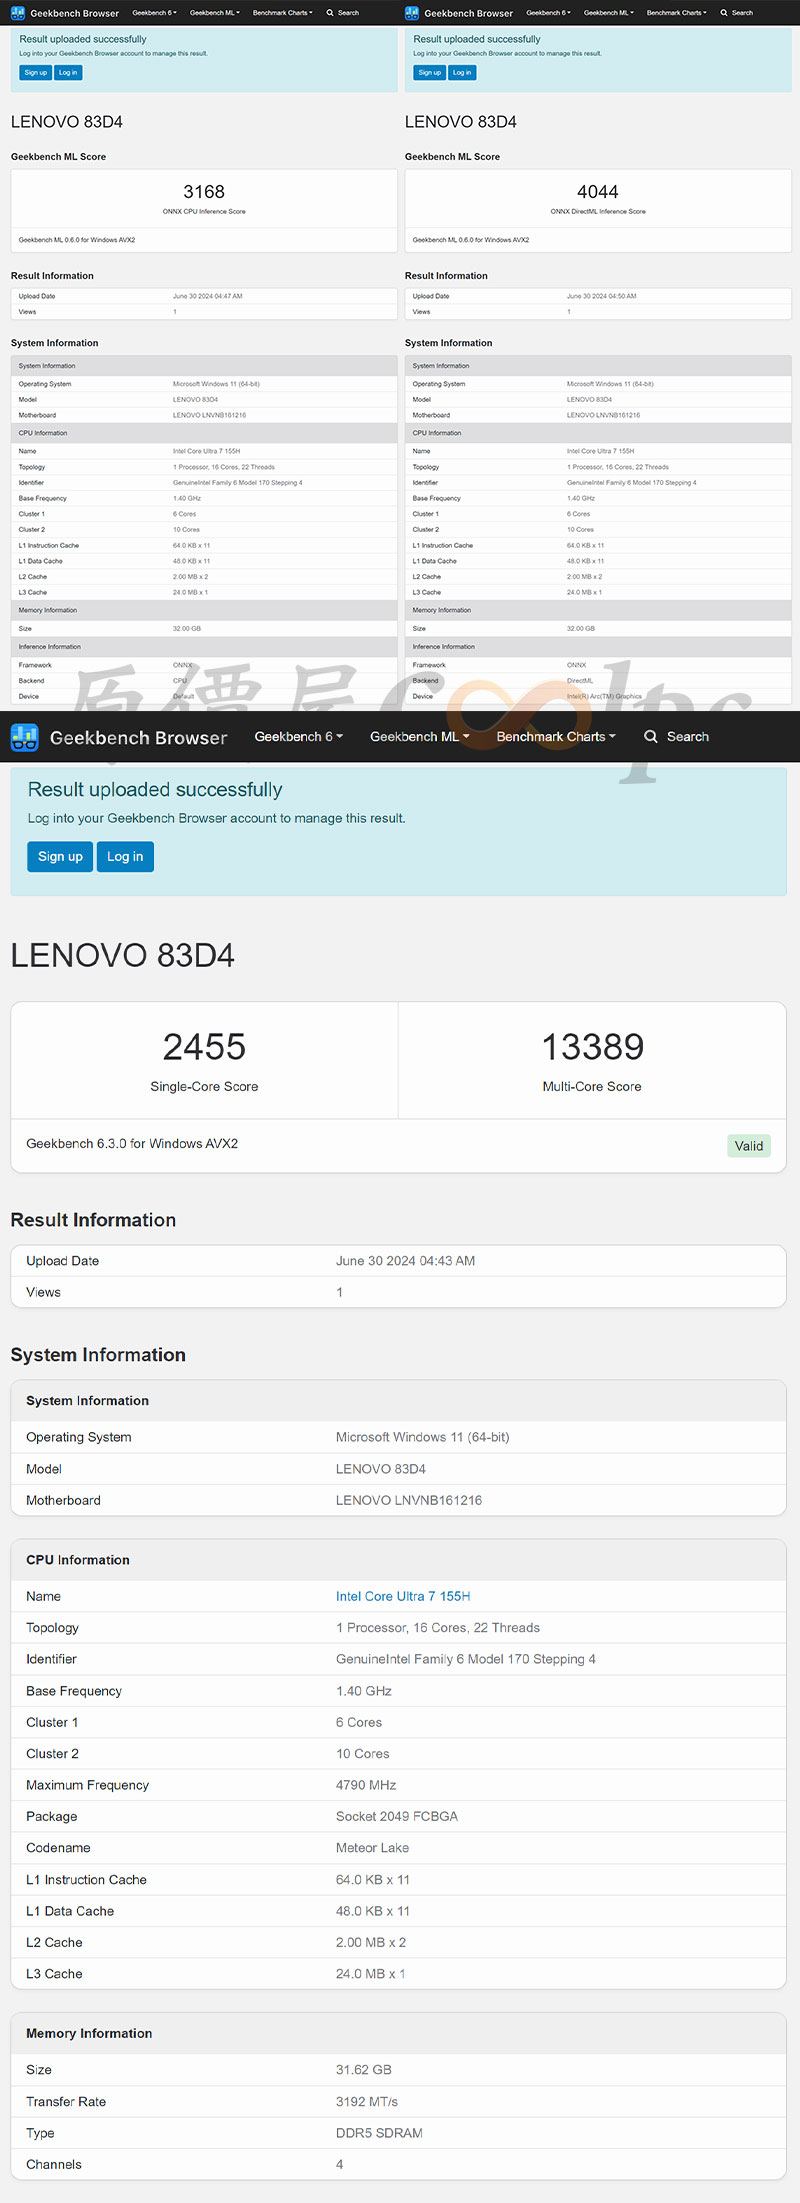Click the 'Single-Core Score' label
Viewport: 800px width, 2203px height.
204,1087
